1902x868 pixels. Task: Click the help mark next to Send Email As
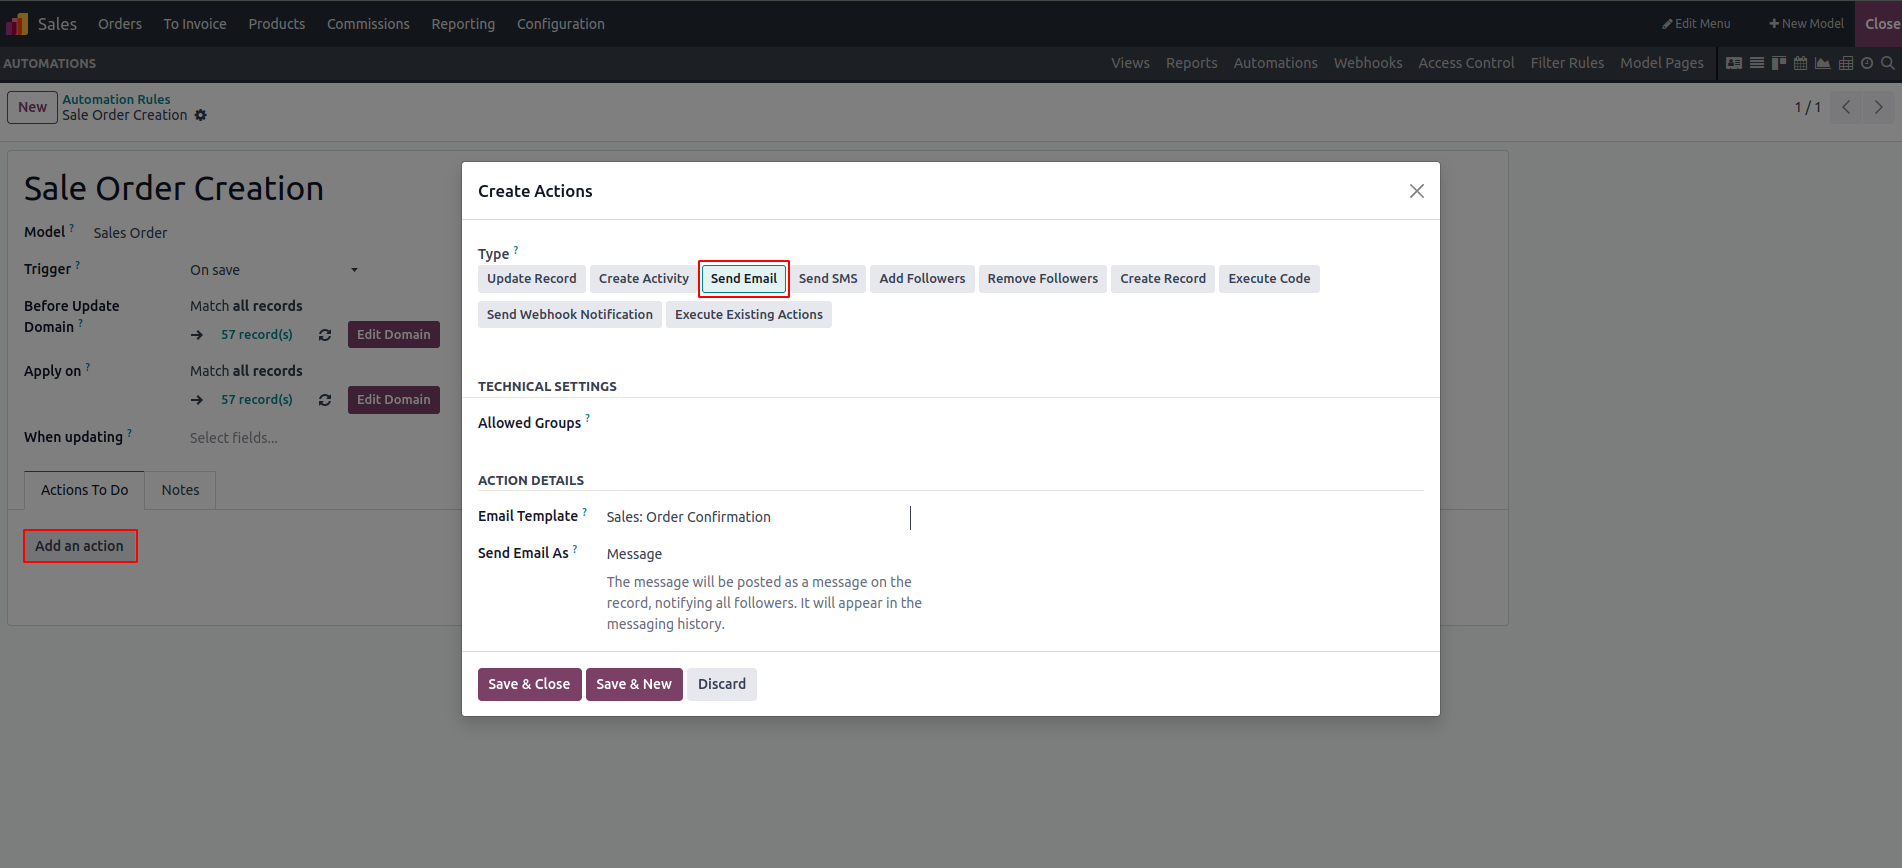point(575,548)
